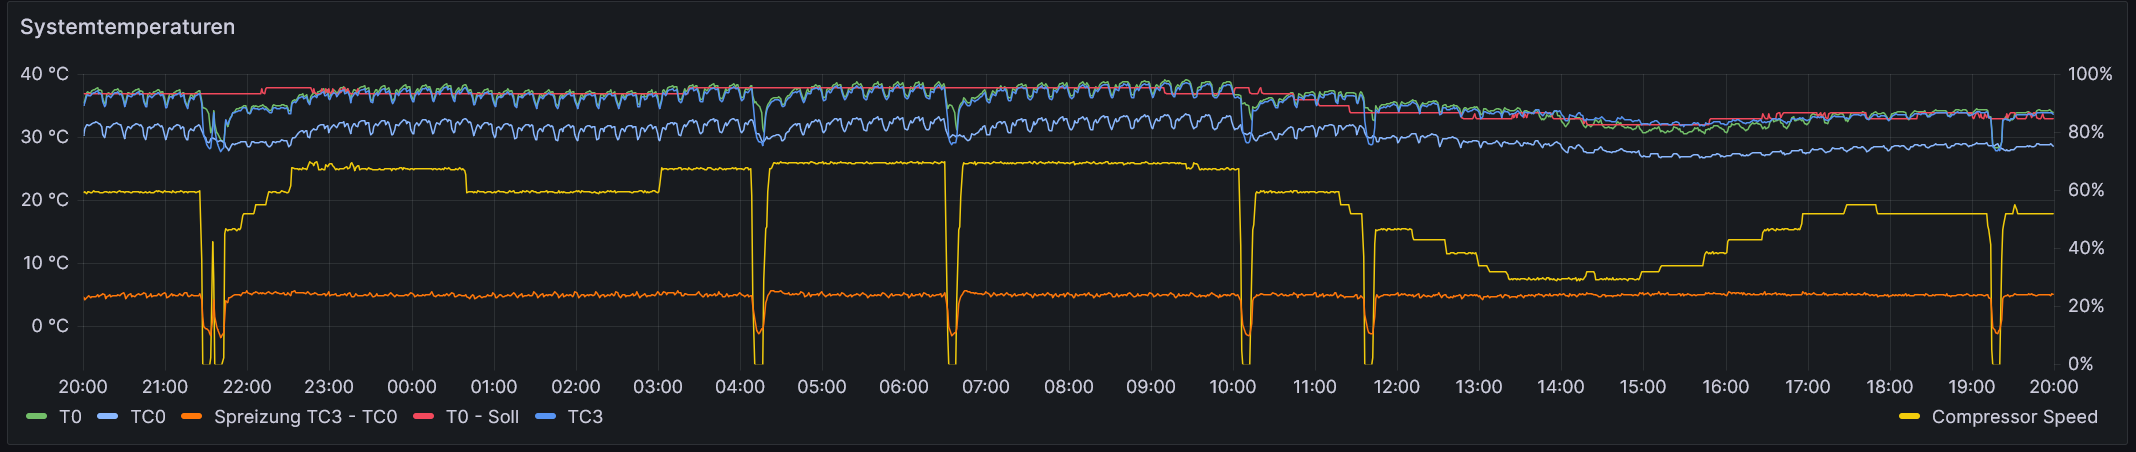This screenshot has height=452, width=2136.
Task: Click the 100% right axis label
Action: pos(2090,74)
